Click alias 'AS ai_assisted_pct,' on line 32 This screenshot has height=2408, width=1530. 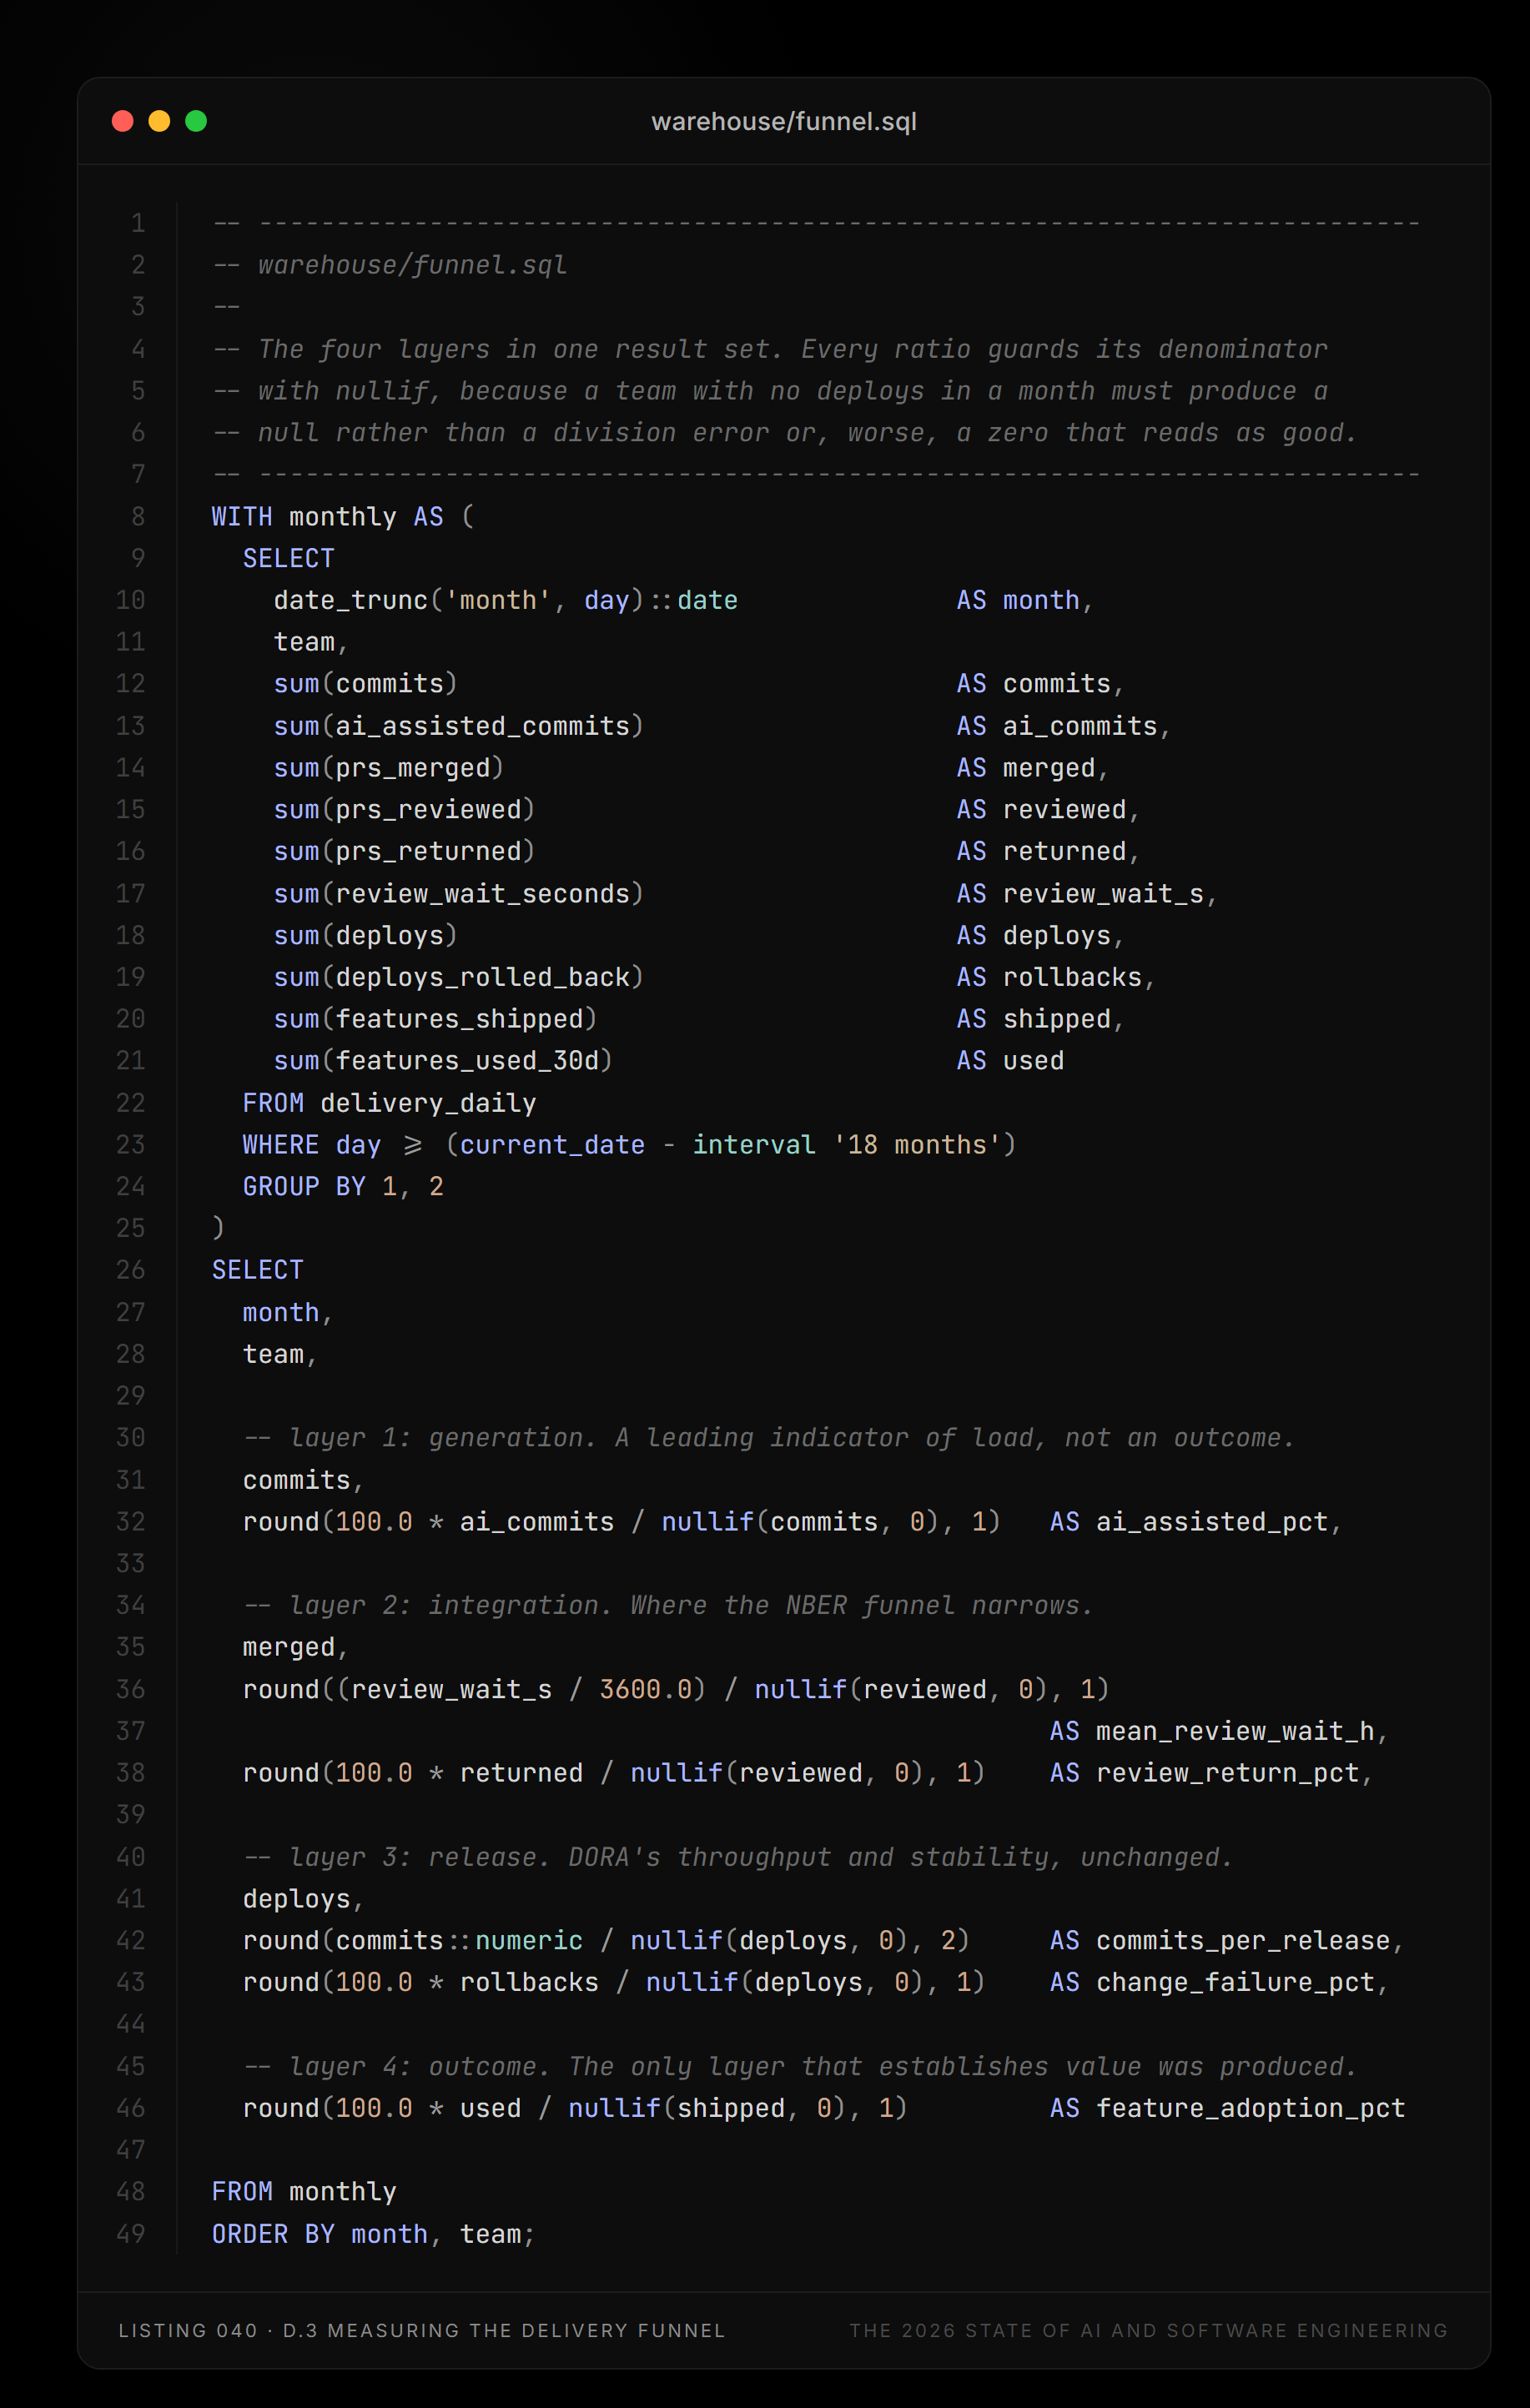[1196, 1522]
